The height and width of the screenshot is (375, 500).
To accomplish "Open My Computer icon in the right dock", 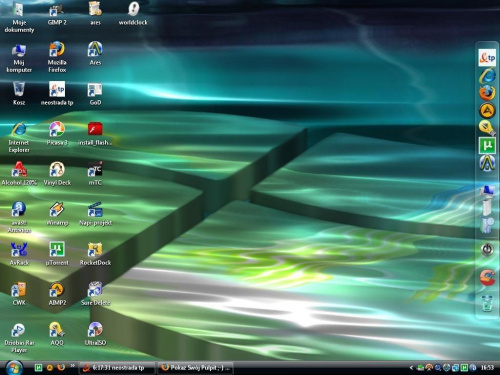I will coord(487,191).
